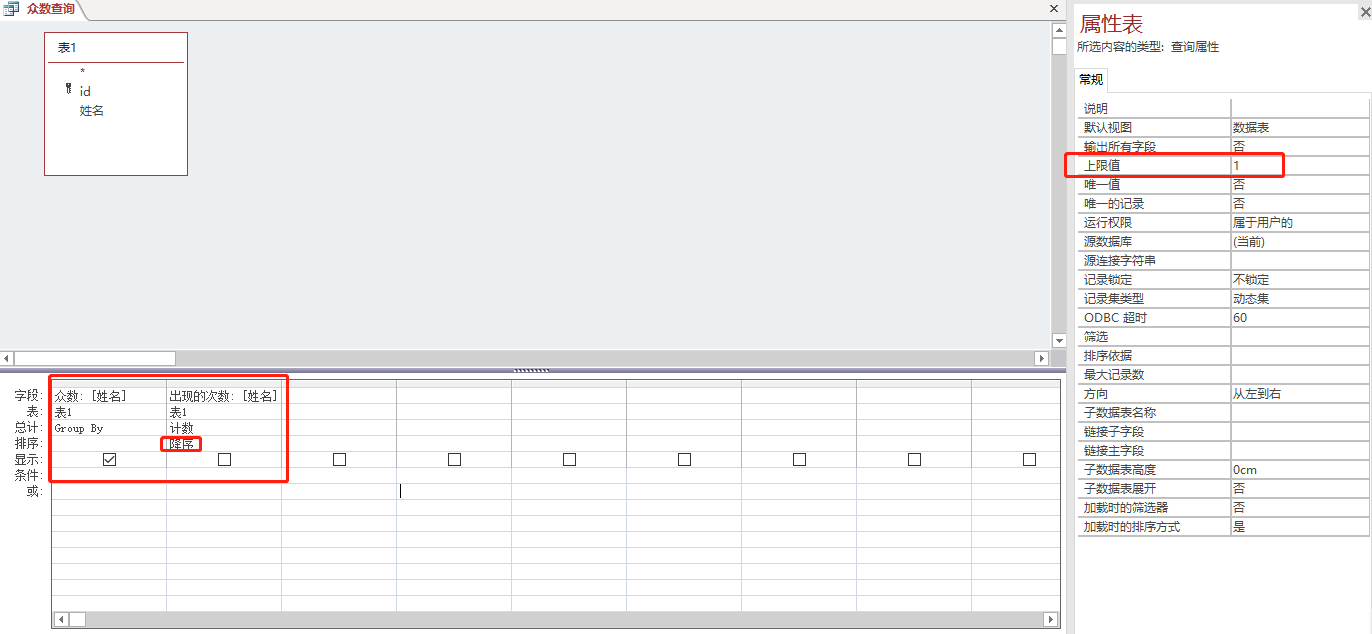The image size is (1372, 634).
Task: Click the primary key icon beside id
Action: coord(68,89)
